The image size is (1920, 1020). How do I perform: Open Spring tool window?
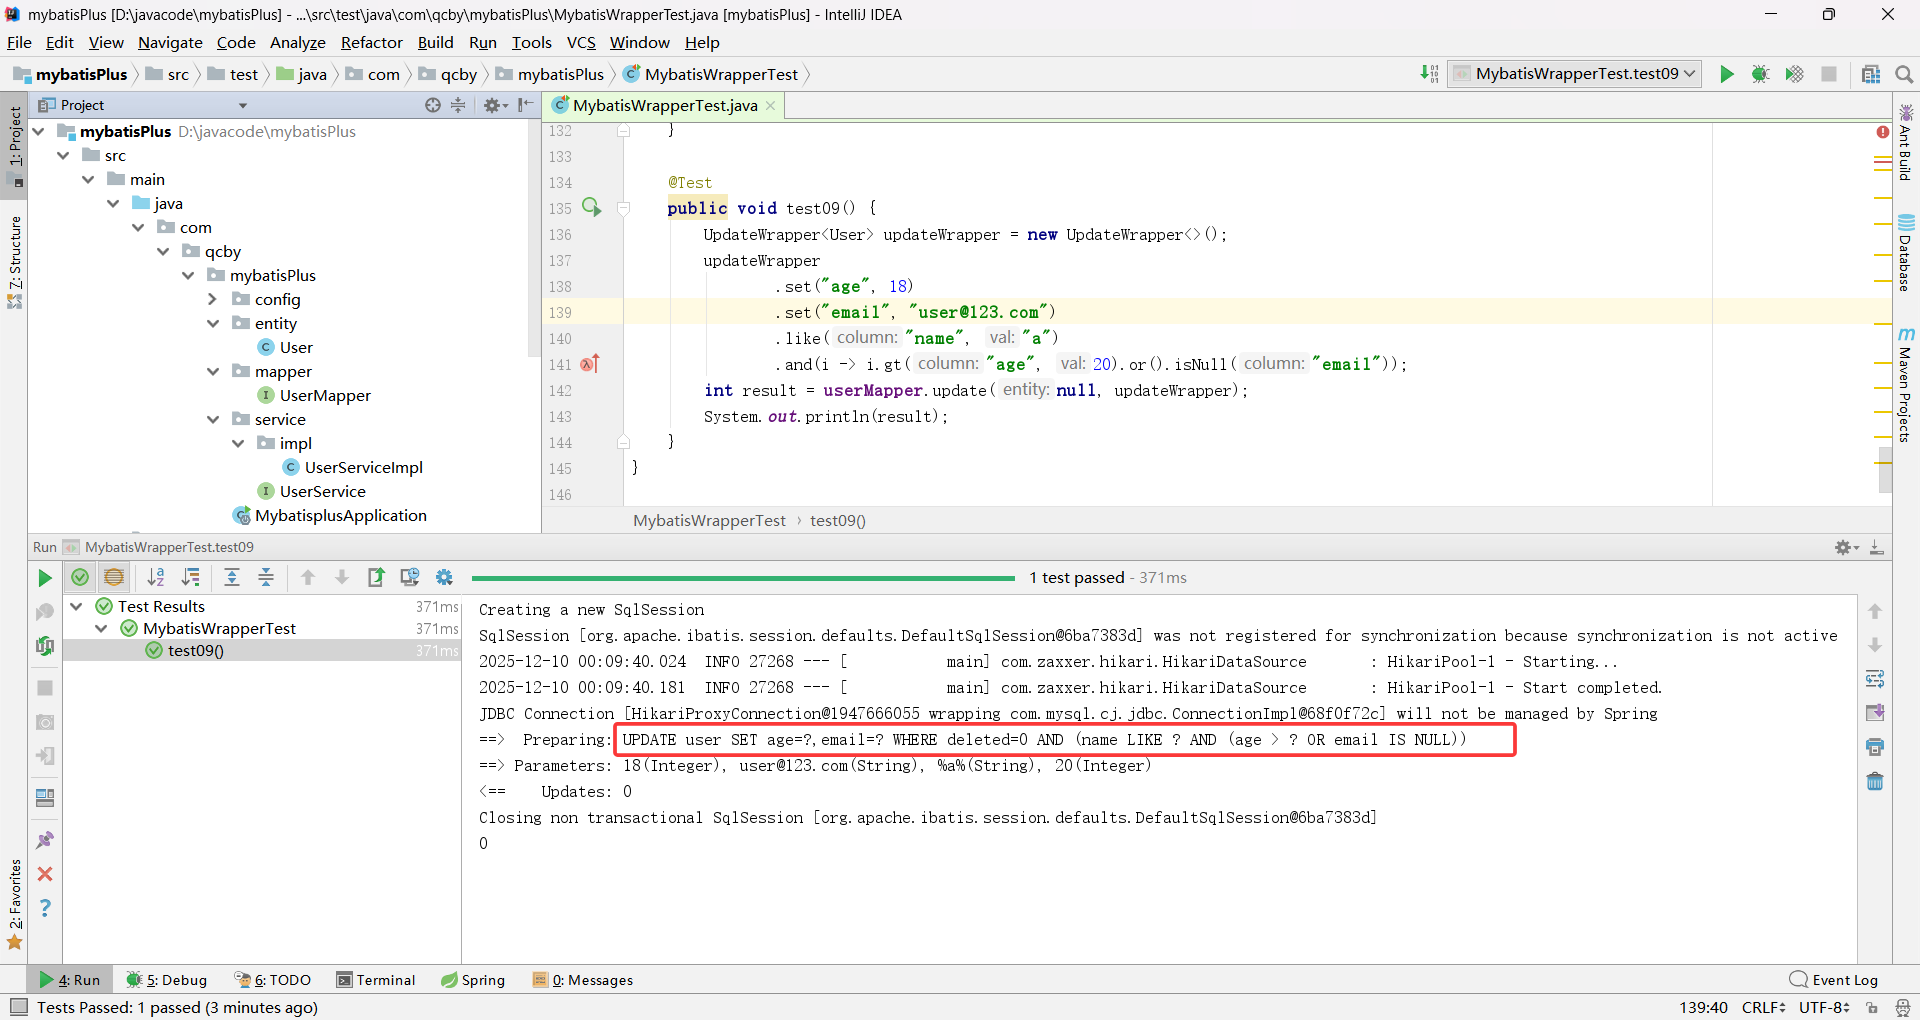point(473,980)
